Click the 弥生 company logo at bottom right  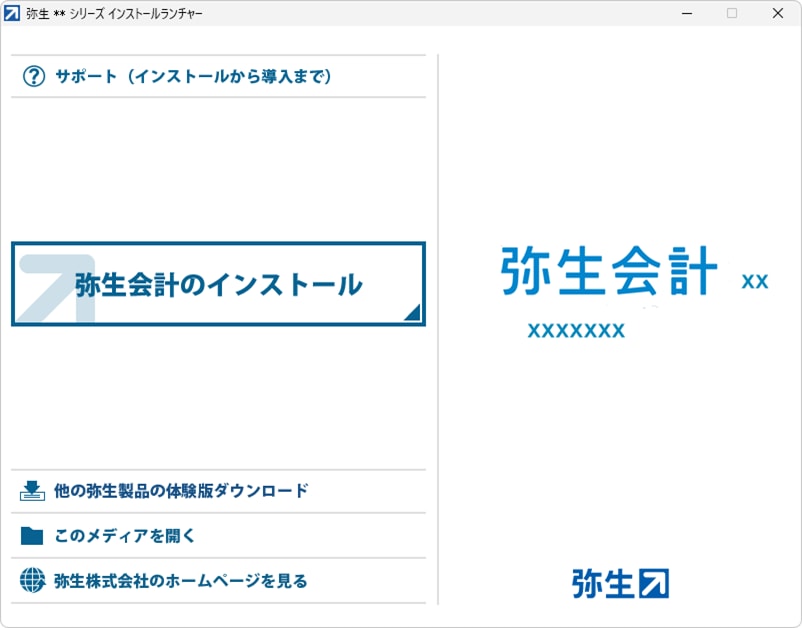point(620,582)
